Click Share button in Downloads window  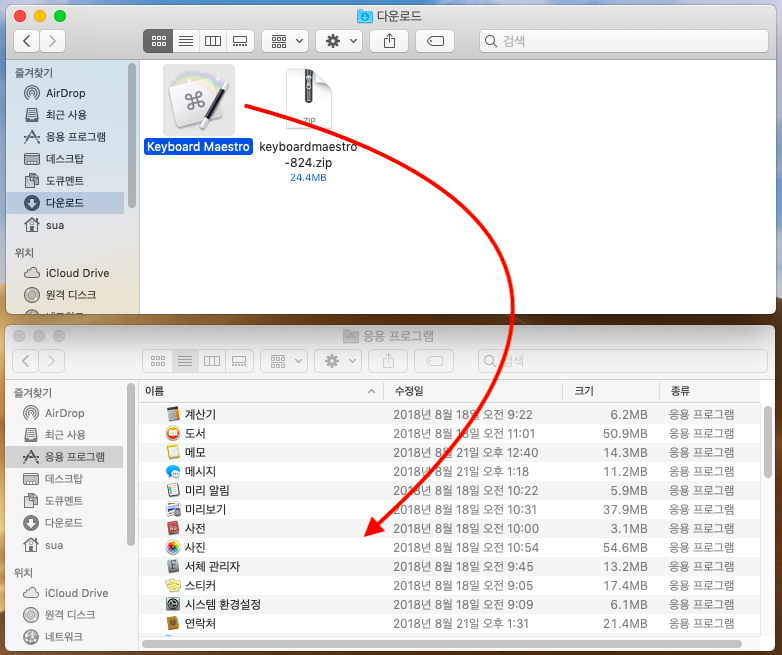click(389, 41)
